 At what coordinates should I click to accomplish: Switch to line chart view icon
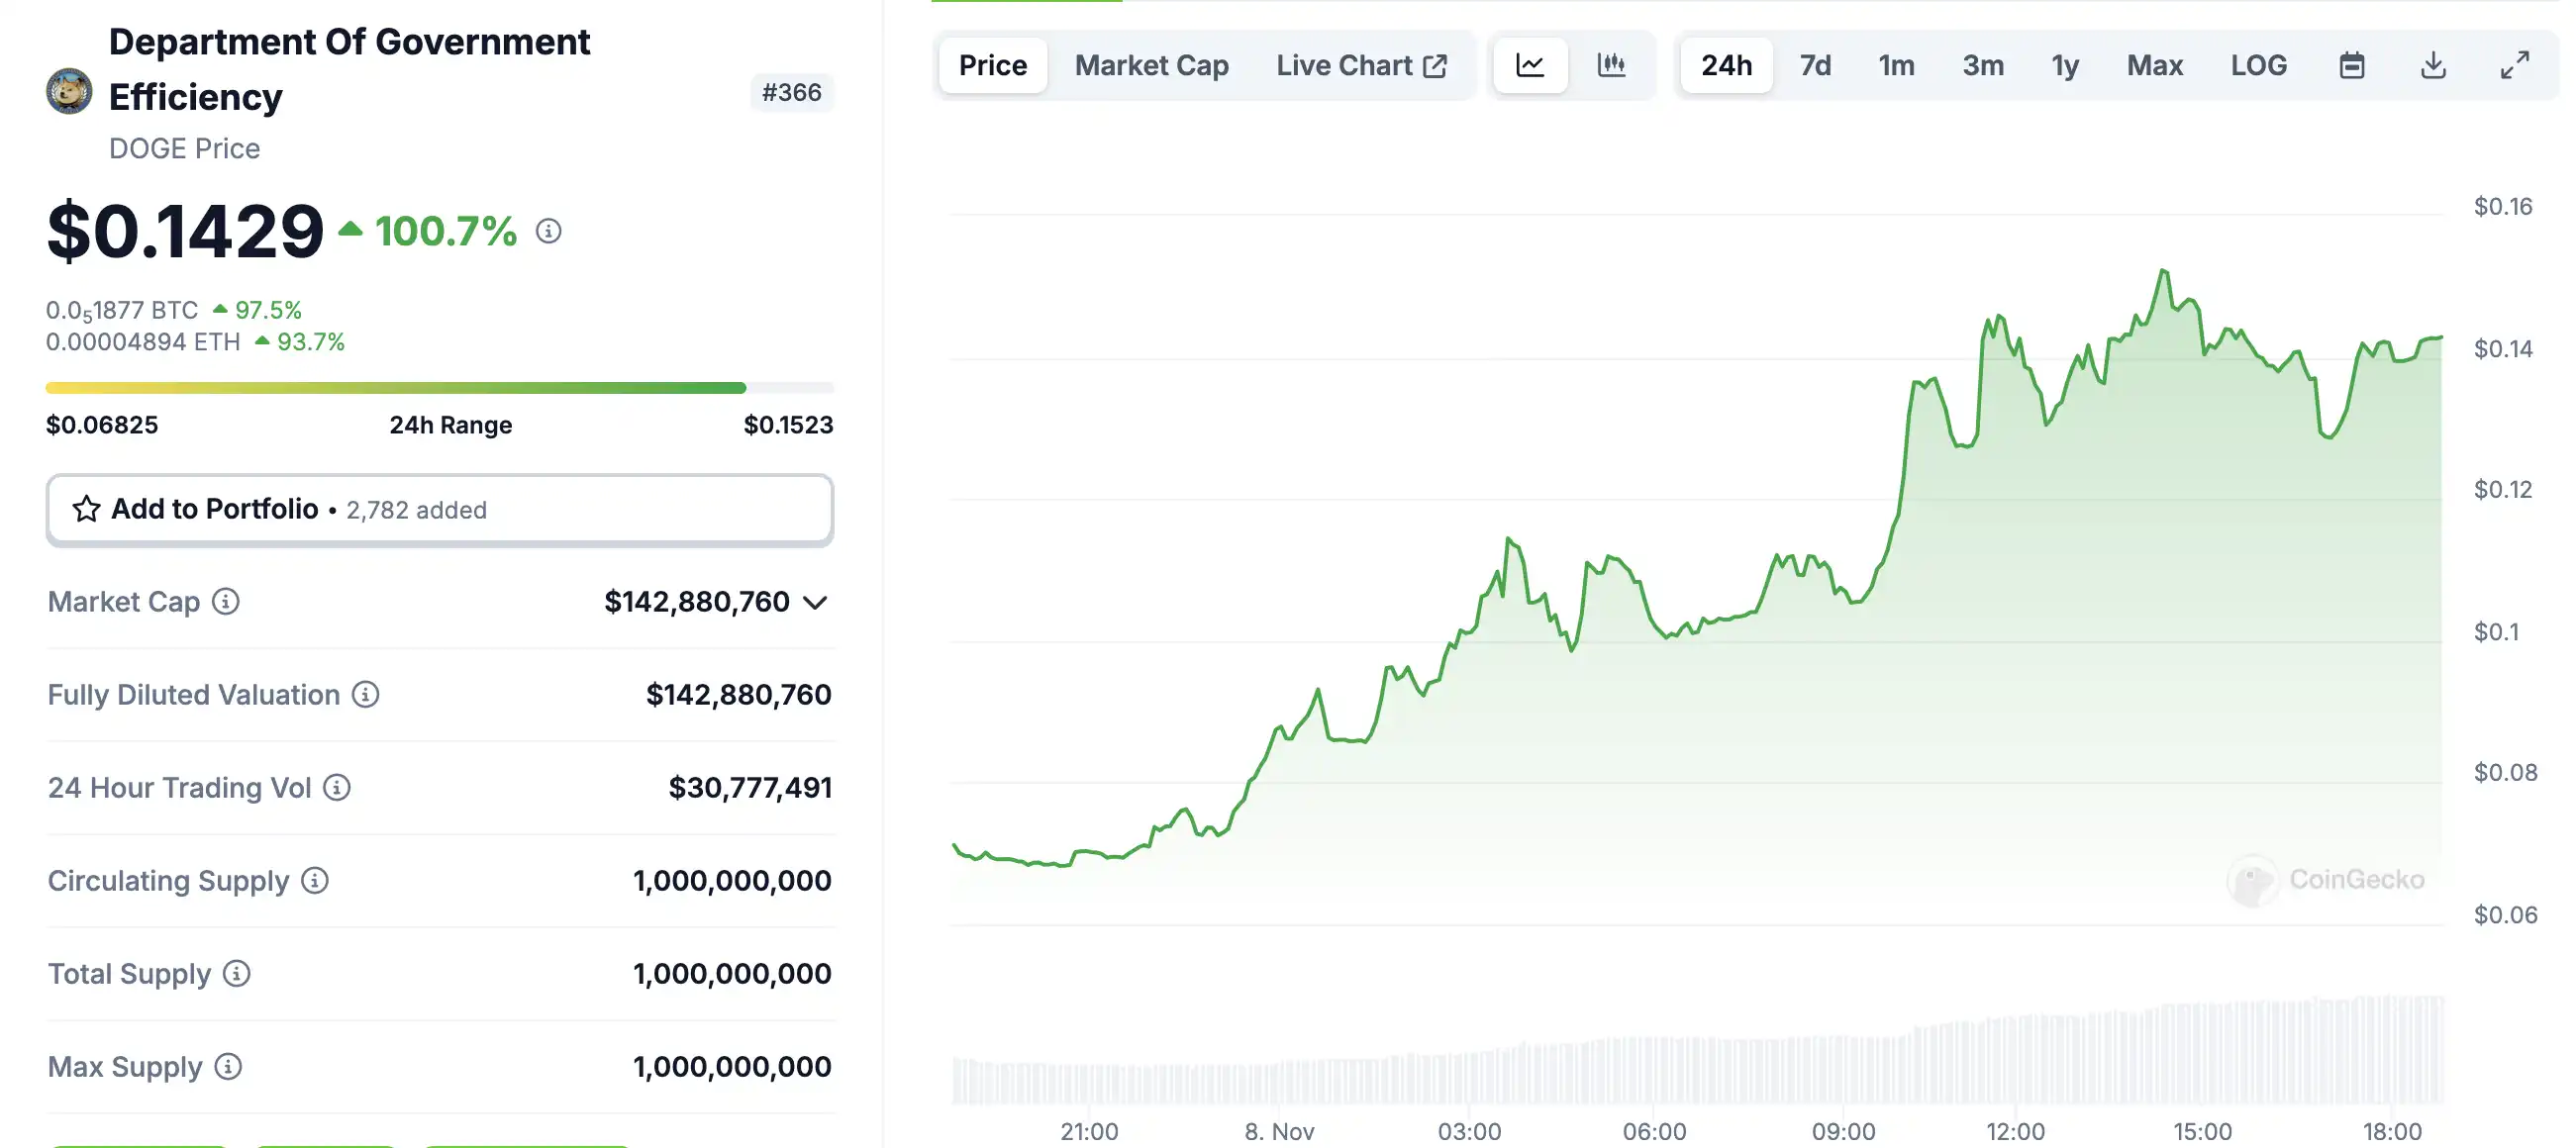tap(1529, 66)
